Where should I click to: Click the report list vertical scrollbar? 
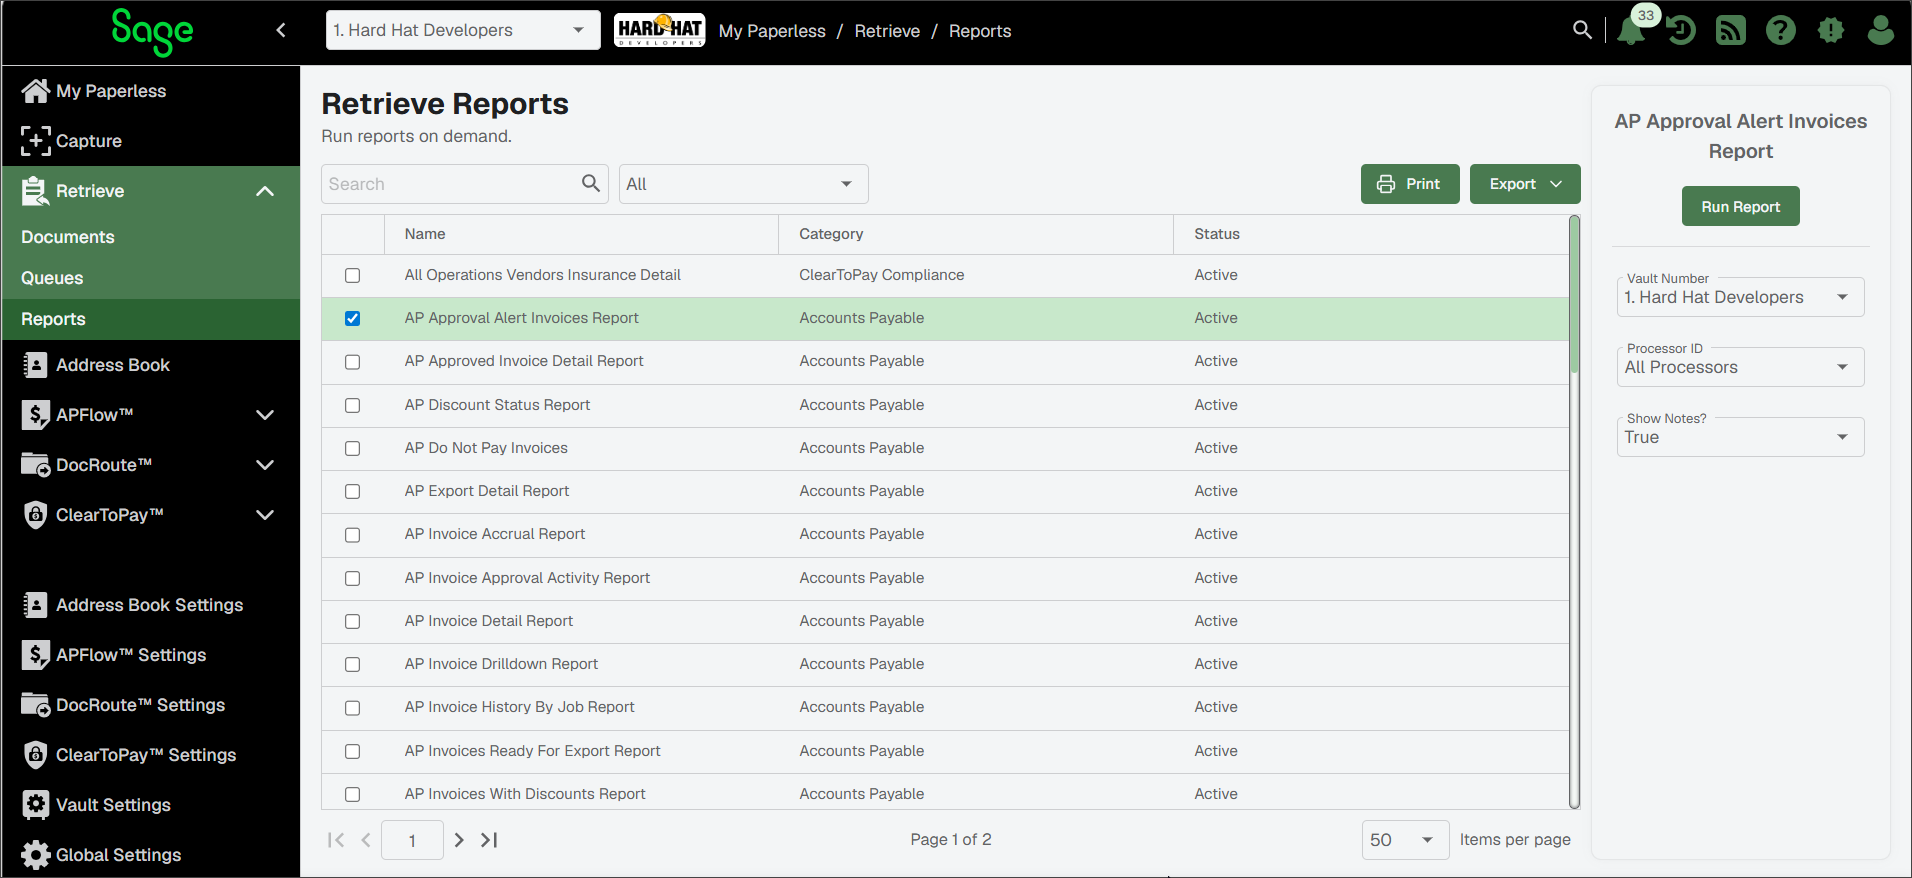[x=1575, y=296]
